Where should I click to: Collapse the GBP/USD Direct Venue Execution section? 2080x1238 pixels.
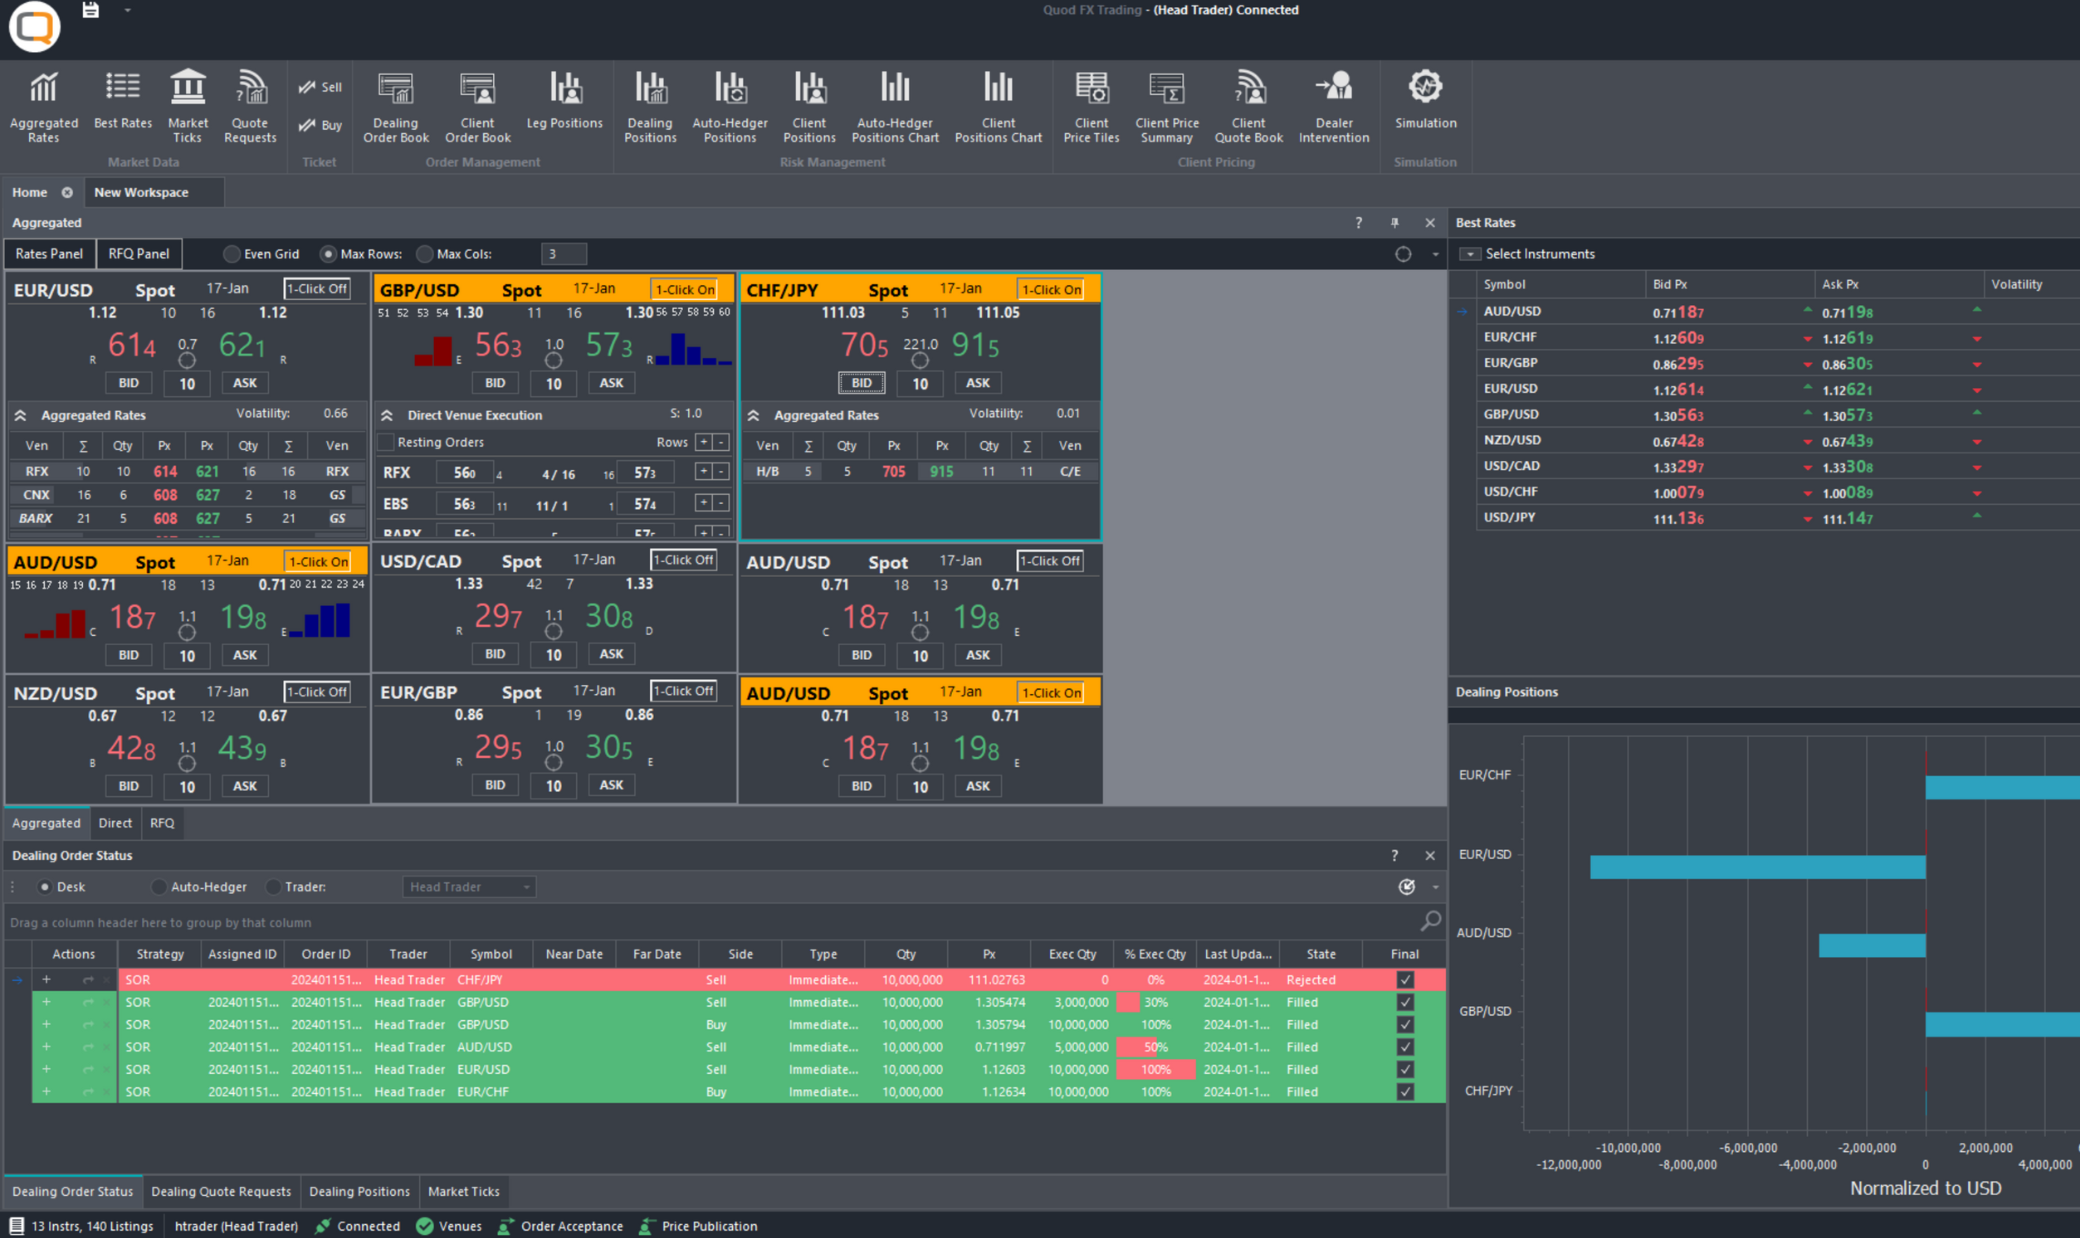coord(386,414)
